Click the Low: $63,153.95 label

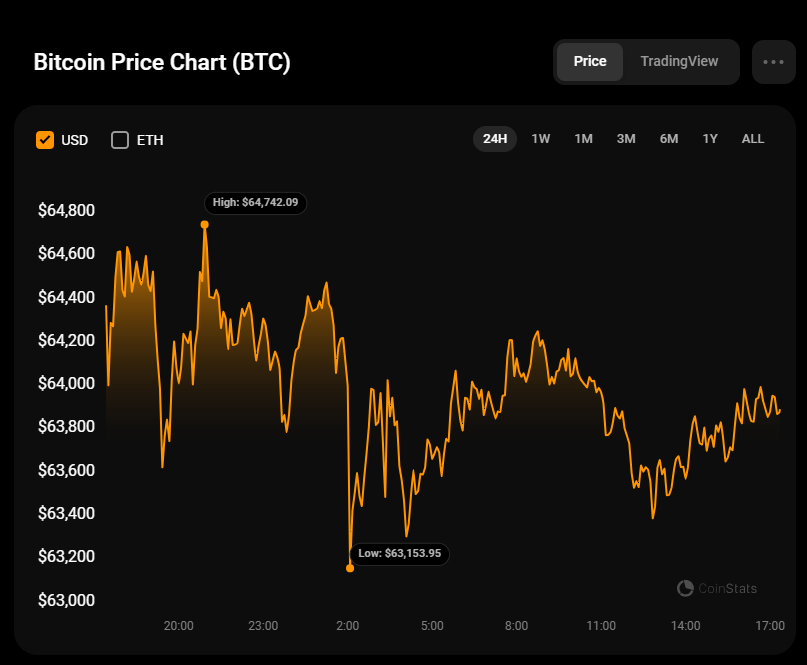tap(400, 553)
